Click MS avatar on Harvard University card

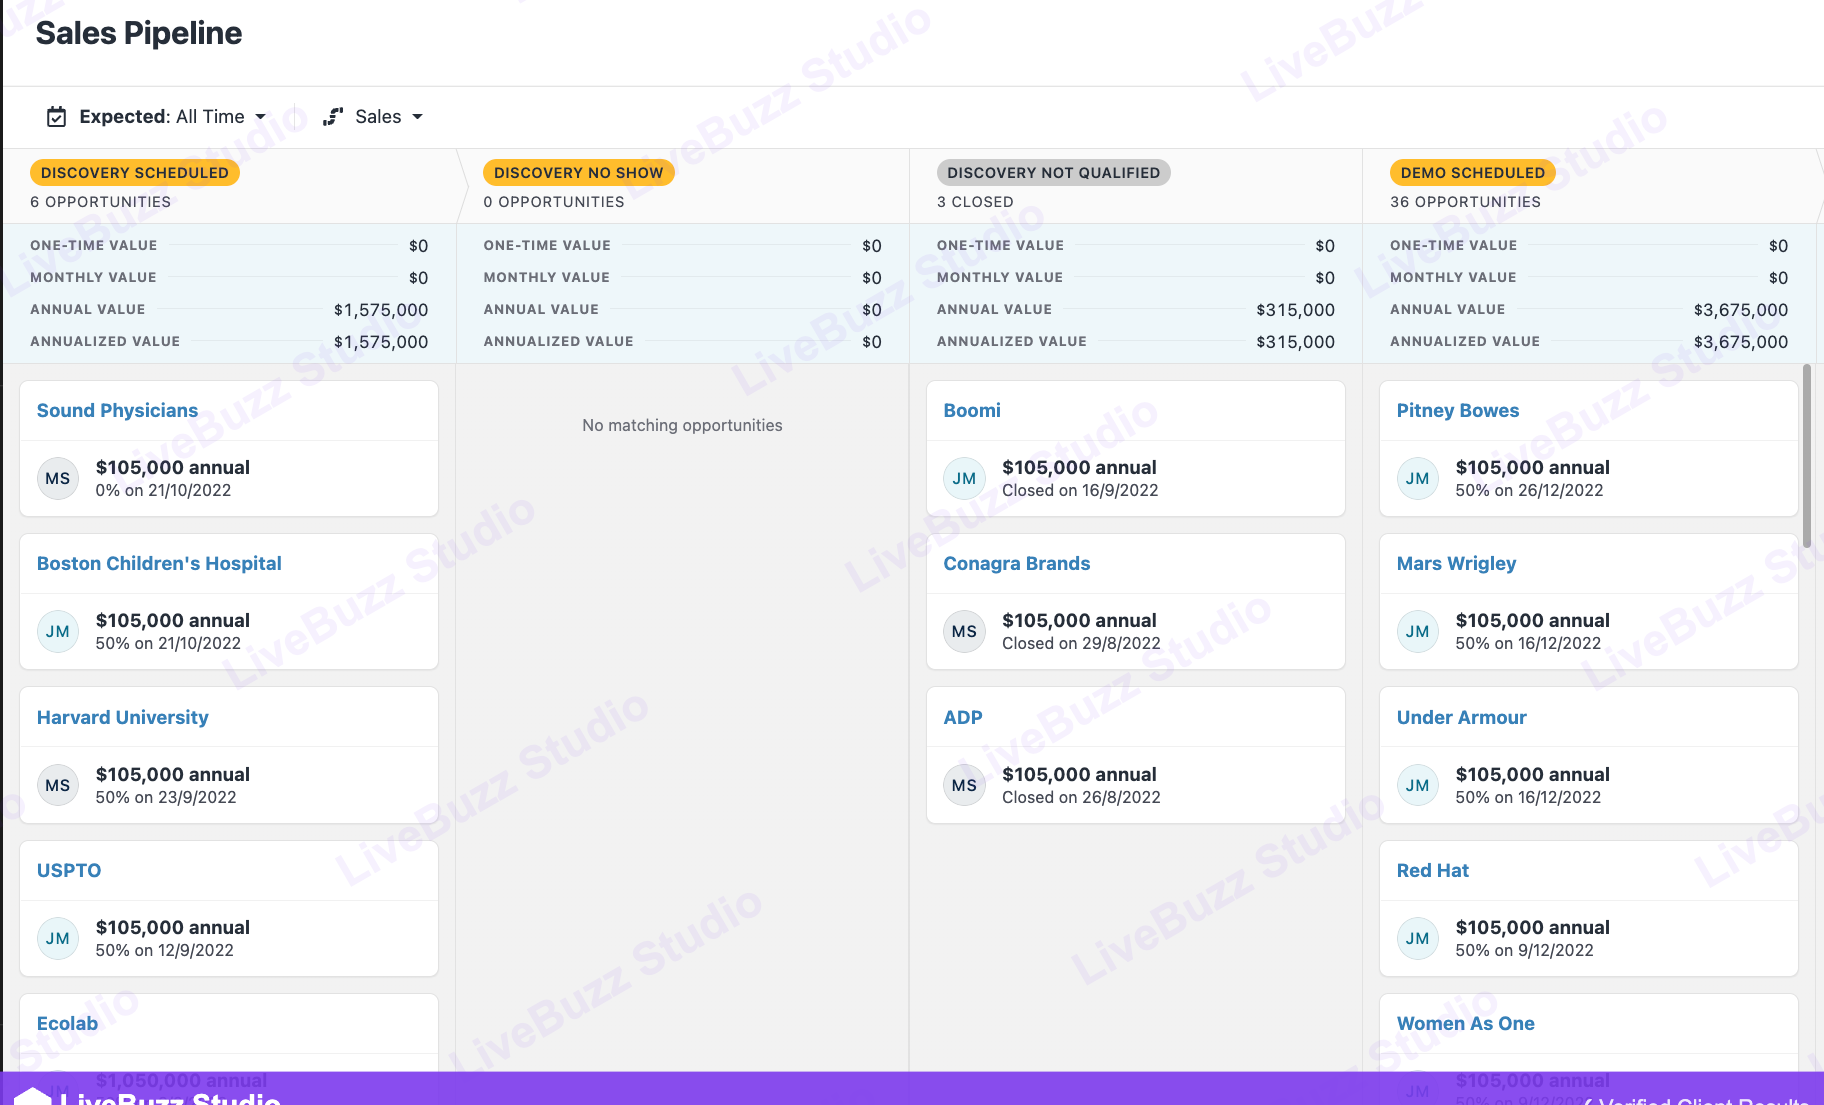58,786
